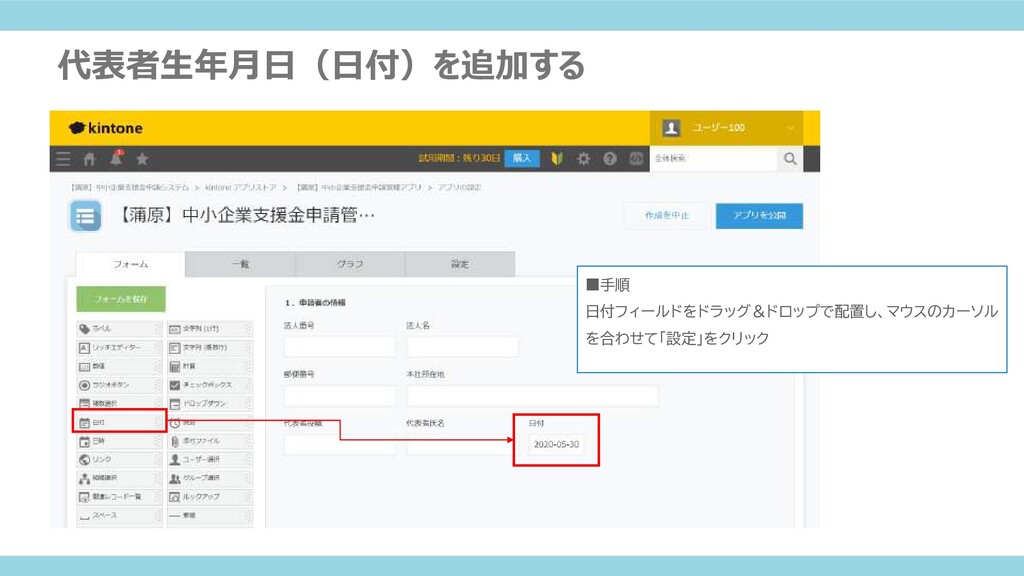Viewport: 1024px width, 576px height.
Task: Click the フォームを保存 button
Action: [x=121, y=299]
